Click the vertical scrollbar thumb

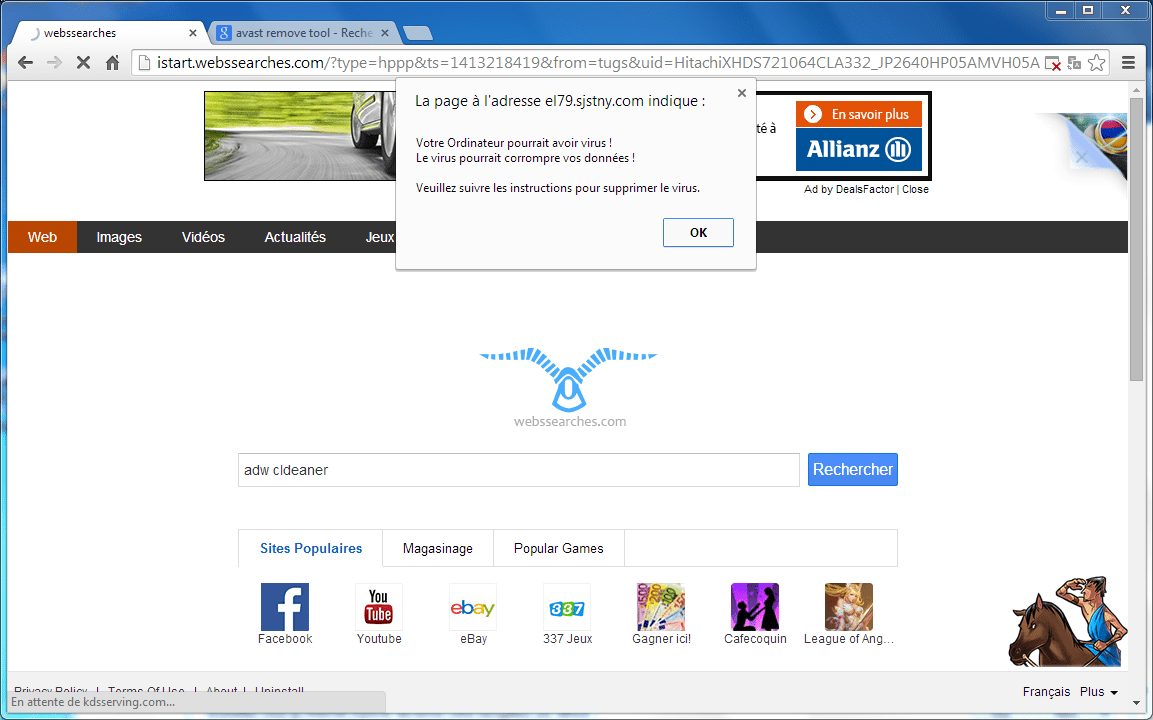point(1136,238)
